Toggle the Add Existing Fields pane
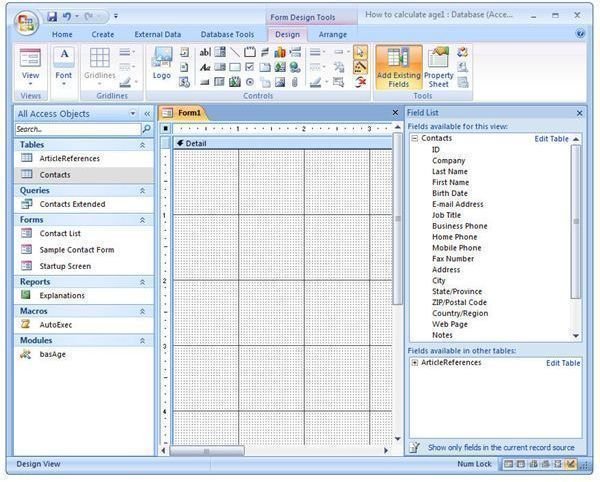Screen dimensions: 600x482 pos(399,67)
